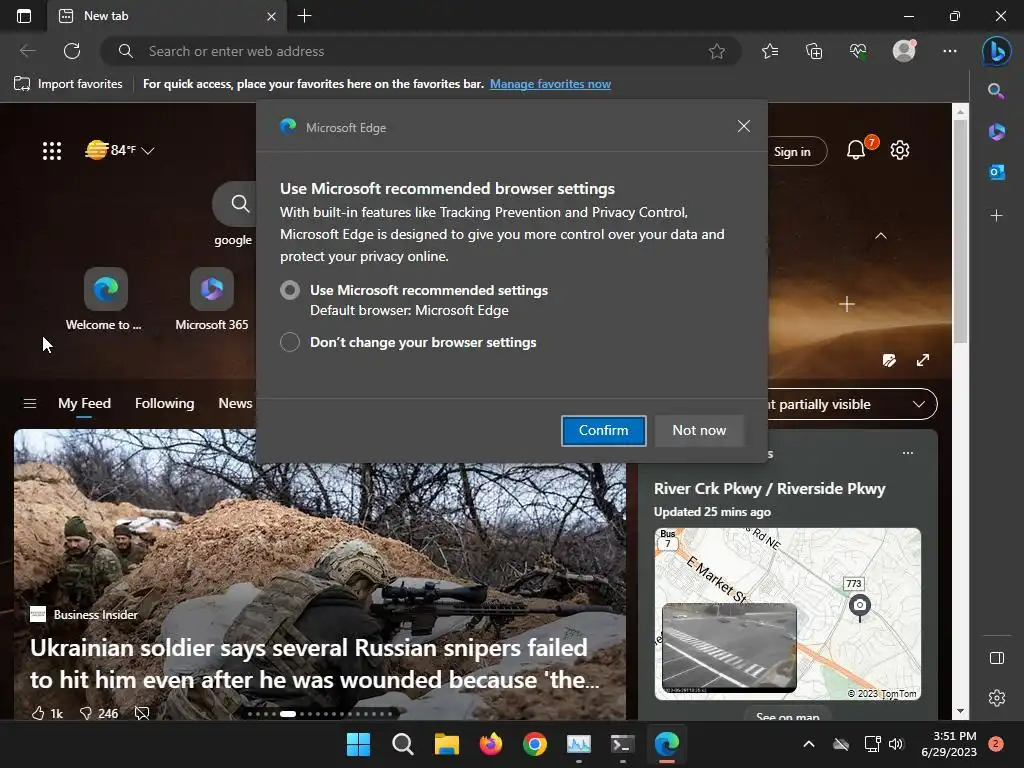Launch Firefox from the taskbar
1024x768 pixels.
490,744
